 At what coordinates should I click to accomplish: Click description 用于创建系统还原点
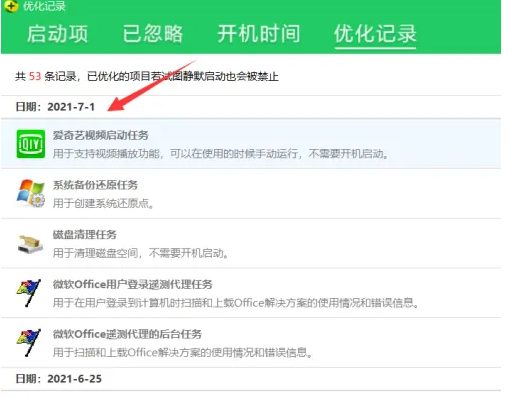103,203
